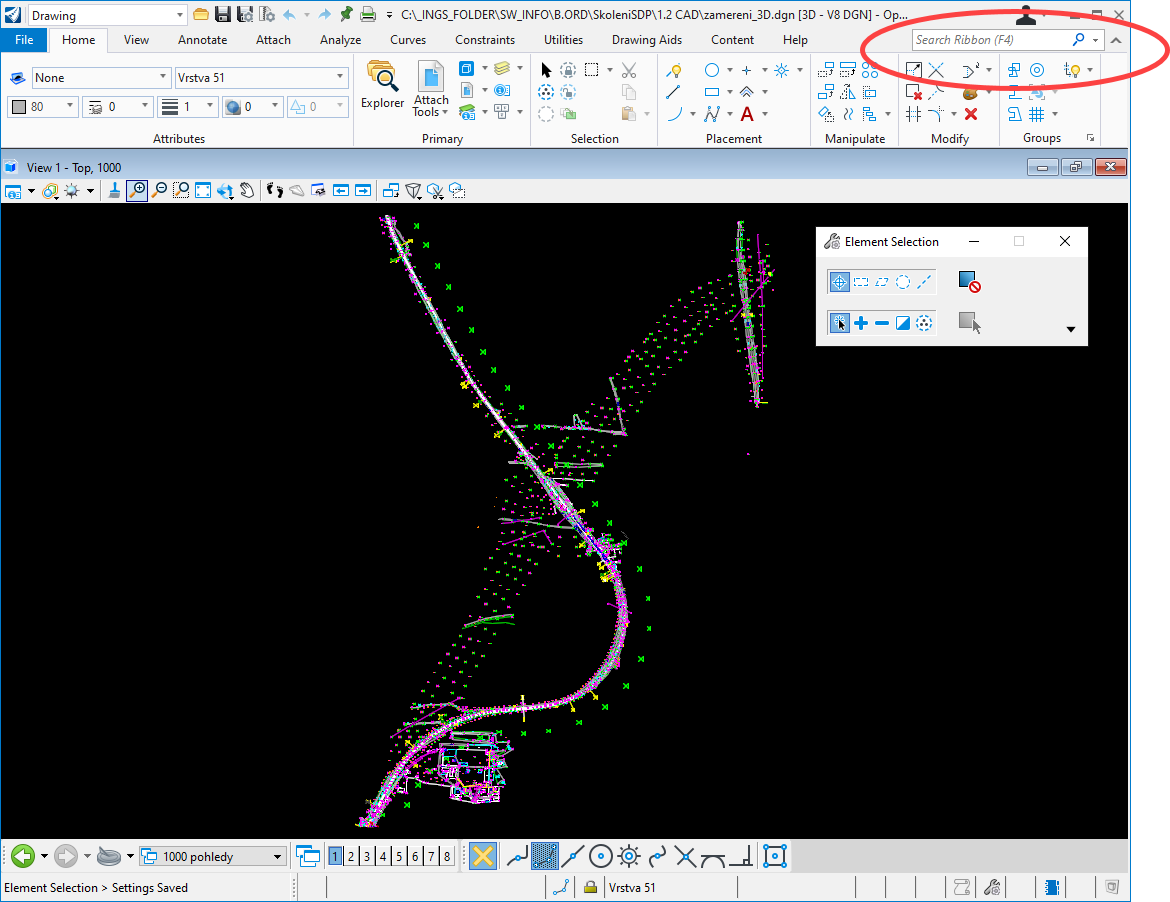Select the Mirror tool in Manipulate group

(848, 92)
